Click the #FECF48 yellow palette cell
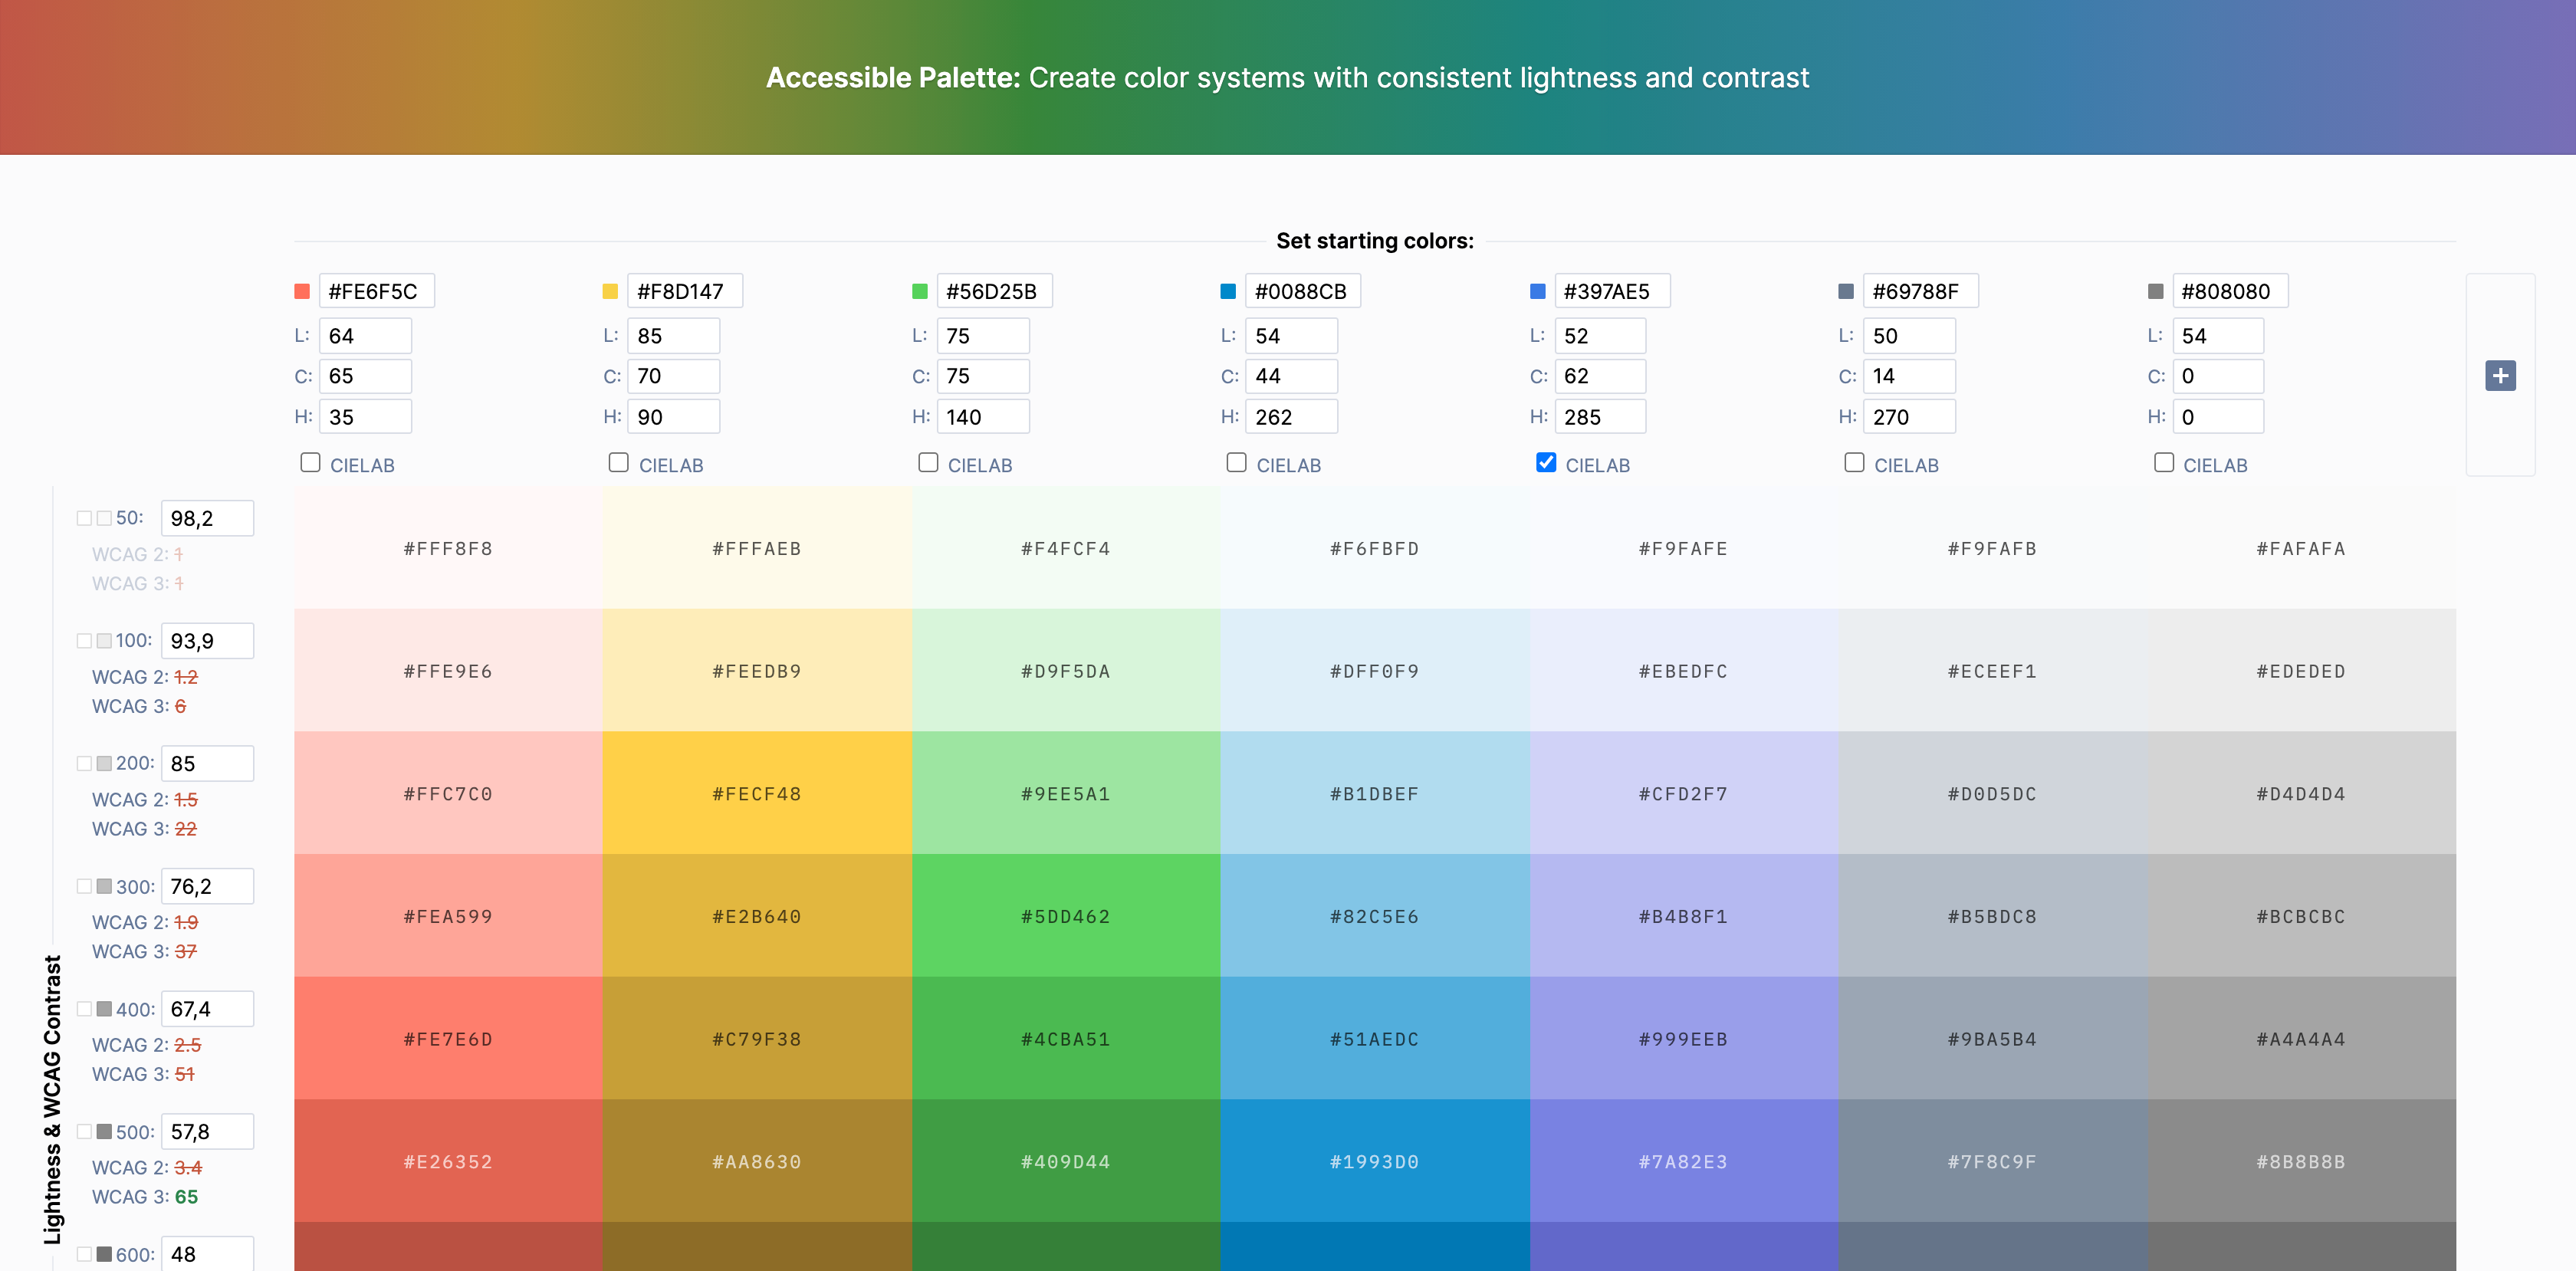2576x1271 pixels. click(x=756, y=794)
